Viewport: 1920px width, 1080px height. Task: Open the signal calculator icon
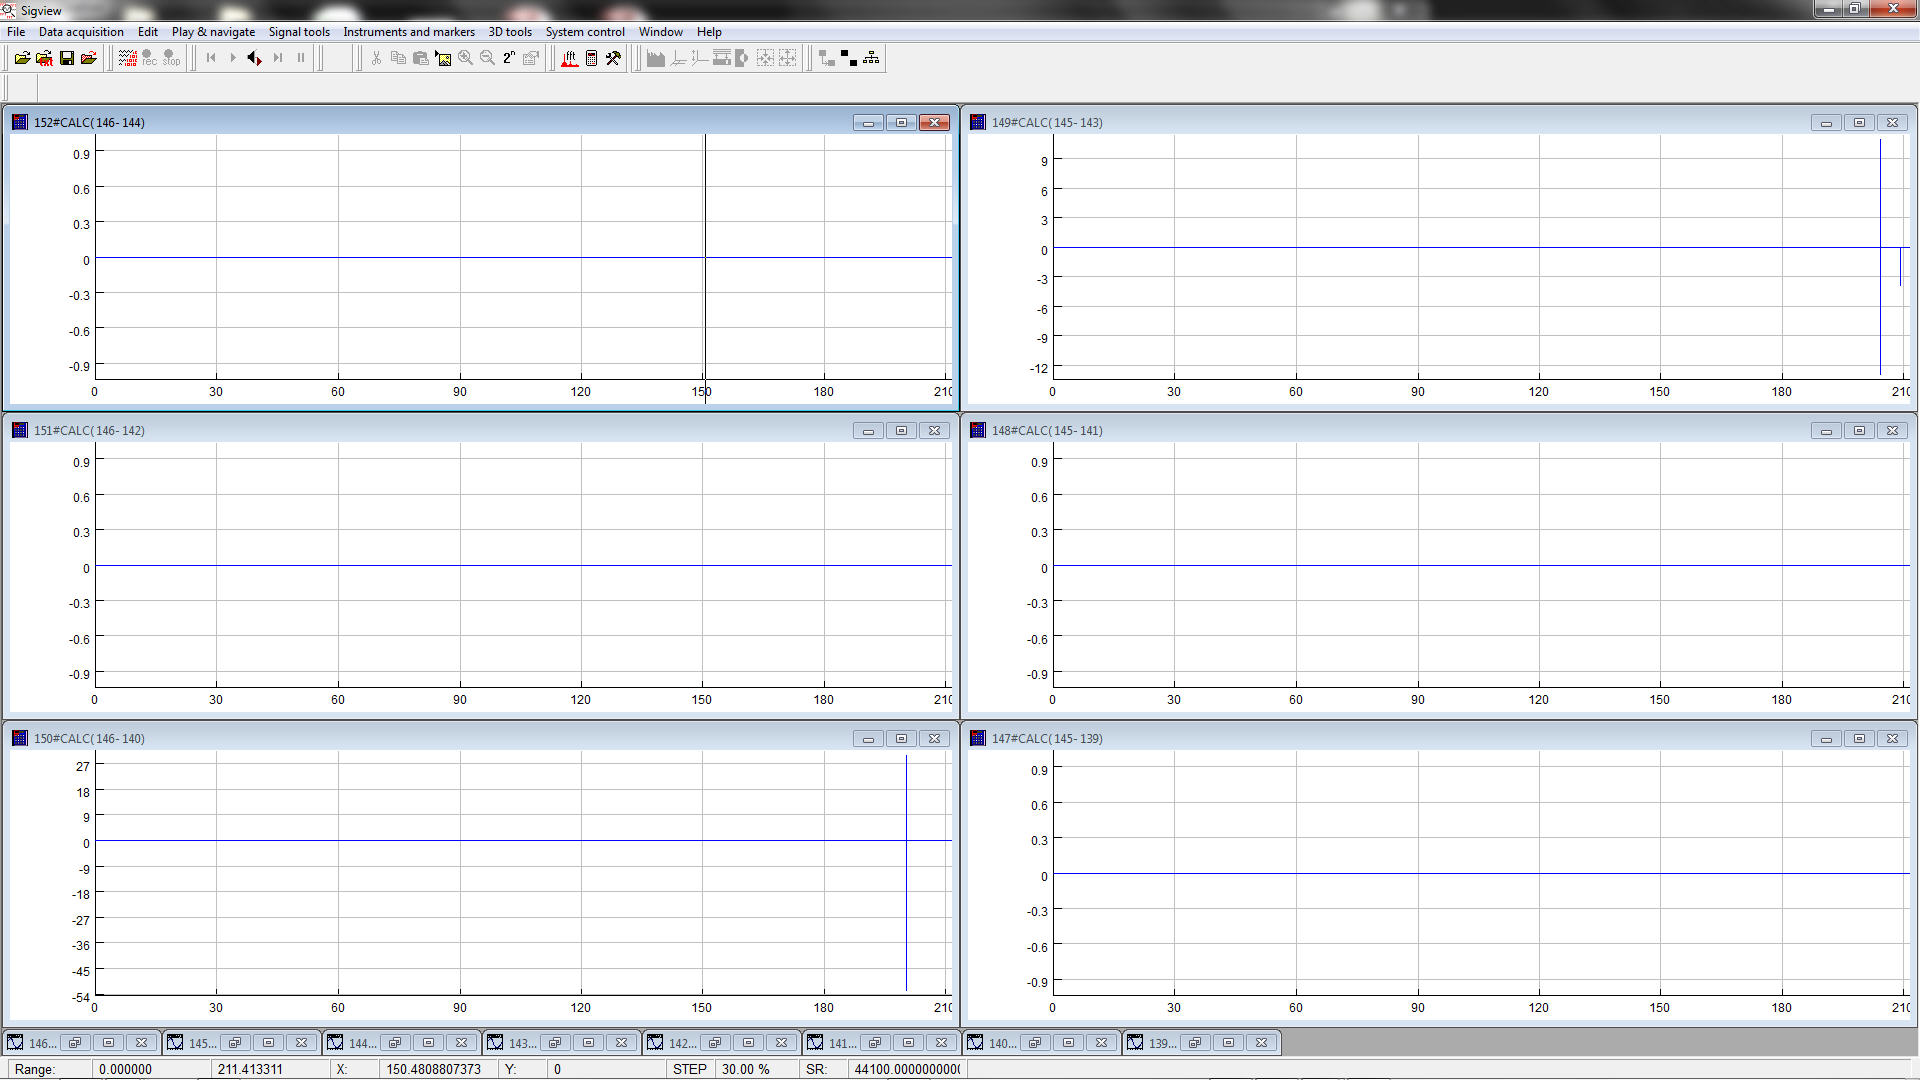(x=591, y=58)
